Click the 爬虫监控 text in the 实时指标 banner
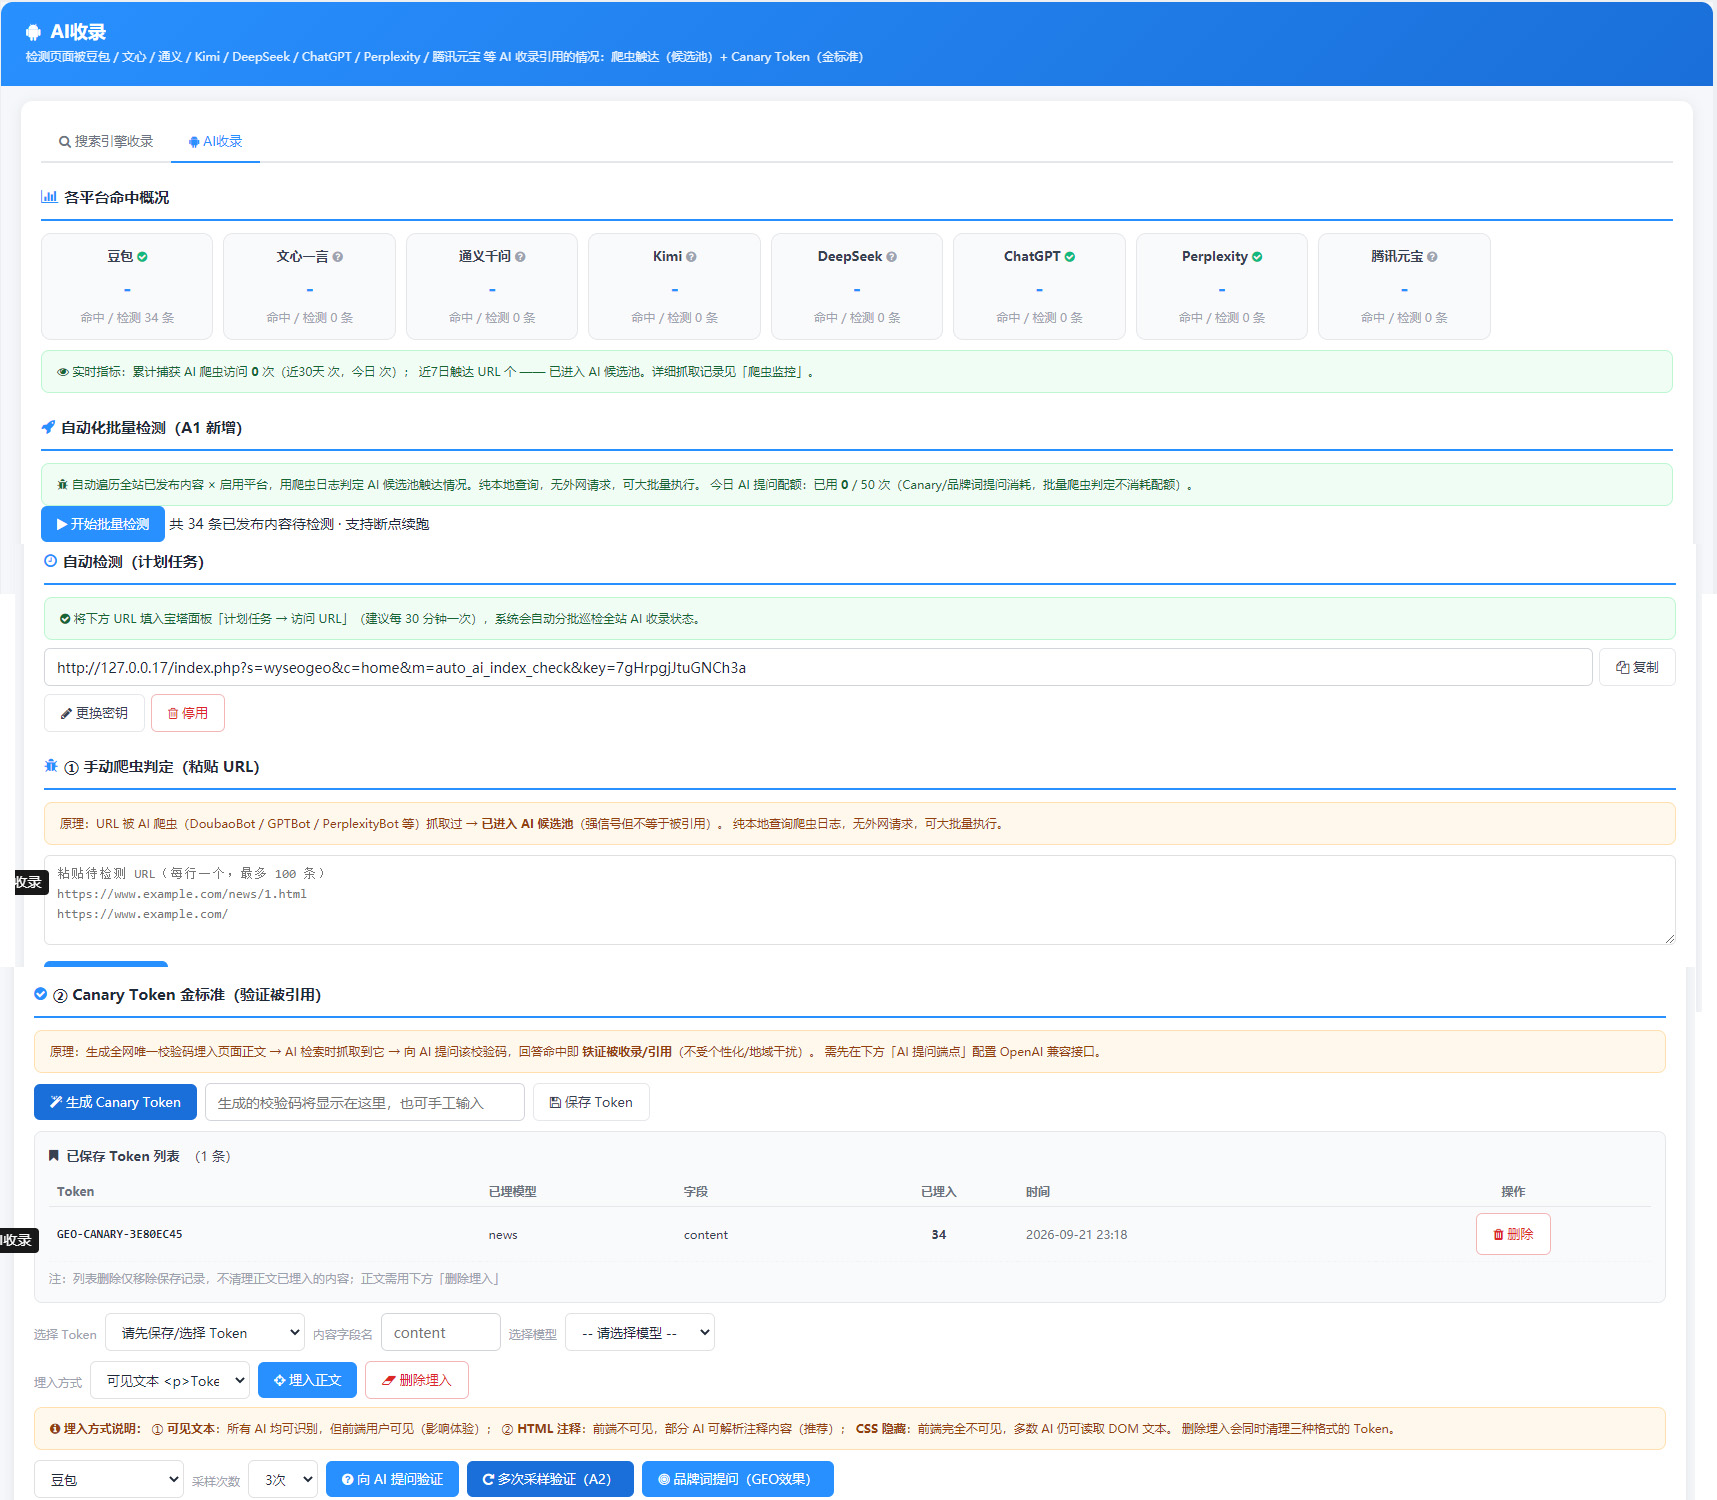The width and height of the screenshot is (1717, 1500). pyautogui.click(x=773, y=372)
